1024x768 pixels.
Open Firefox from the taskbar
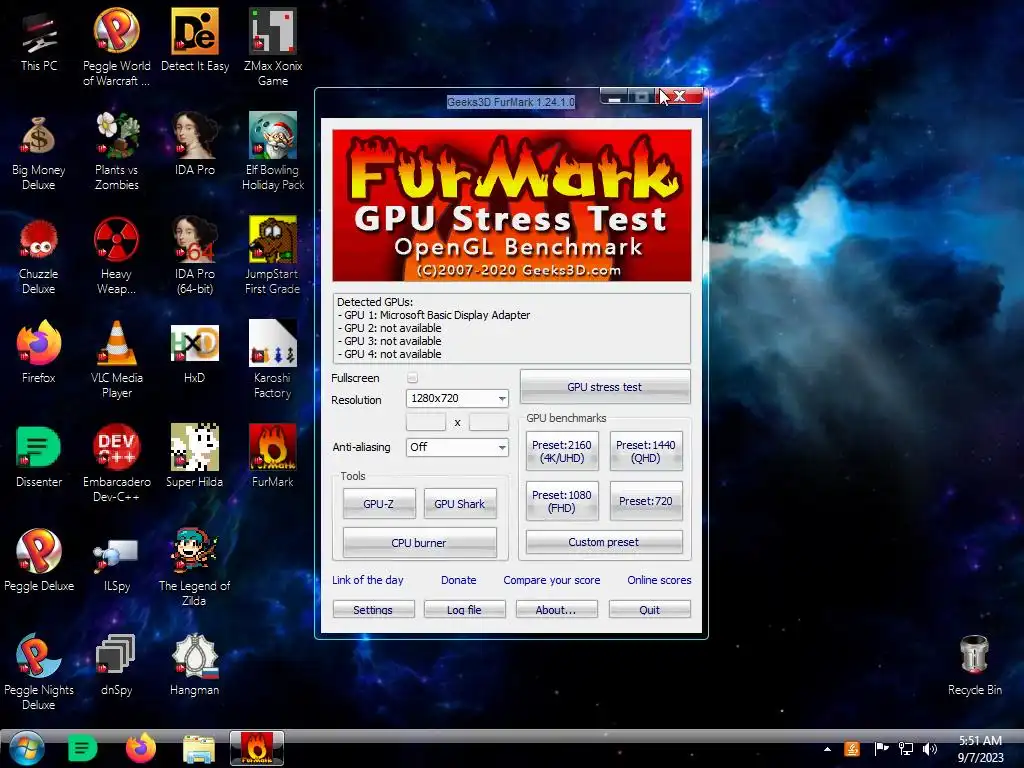point(140,748)
